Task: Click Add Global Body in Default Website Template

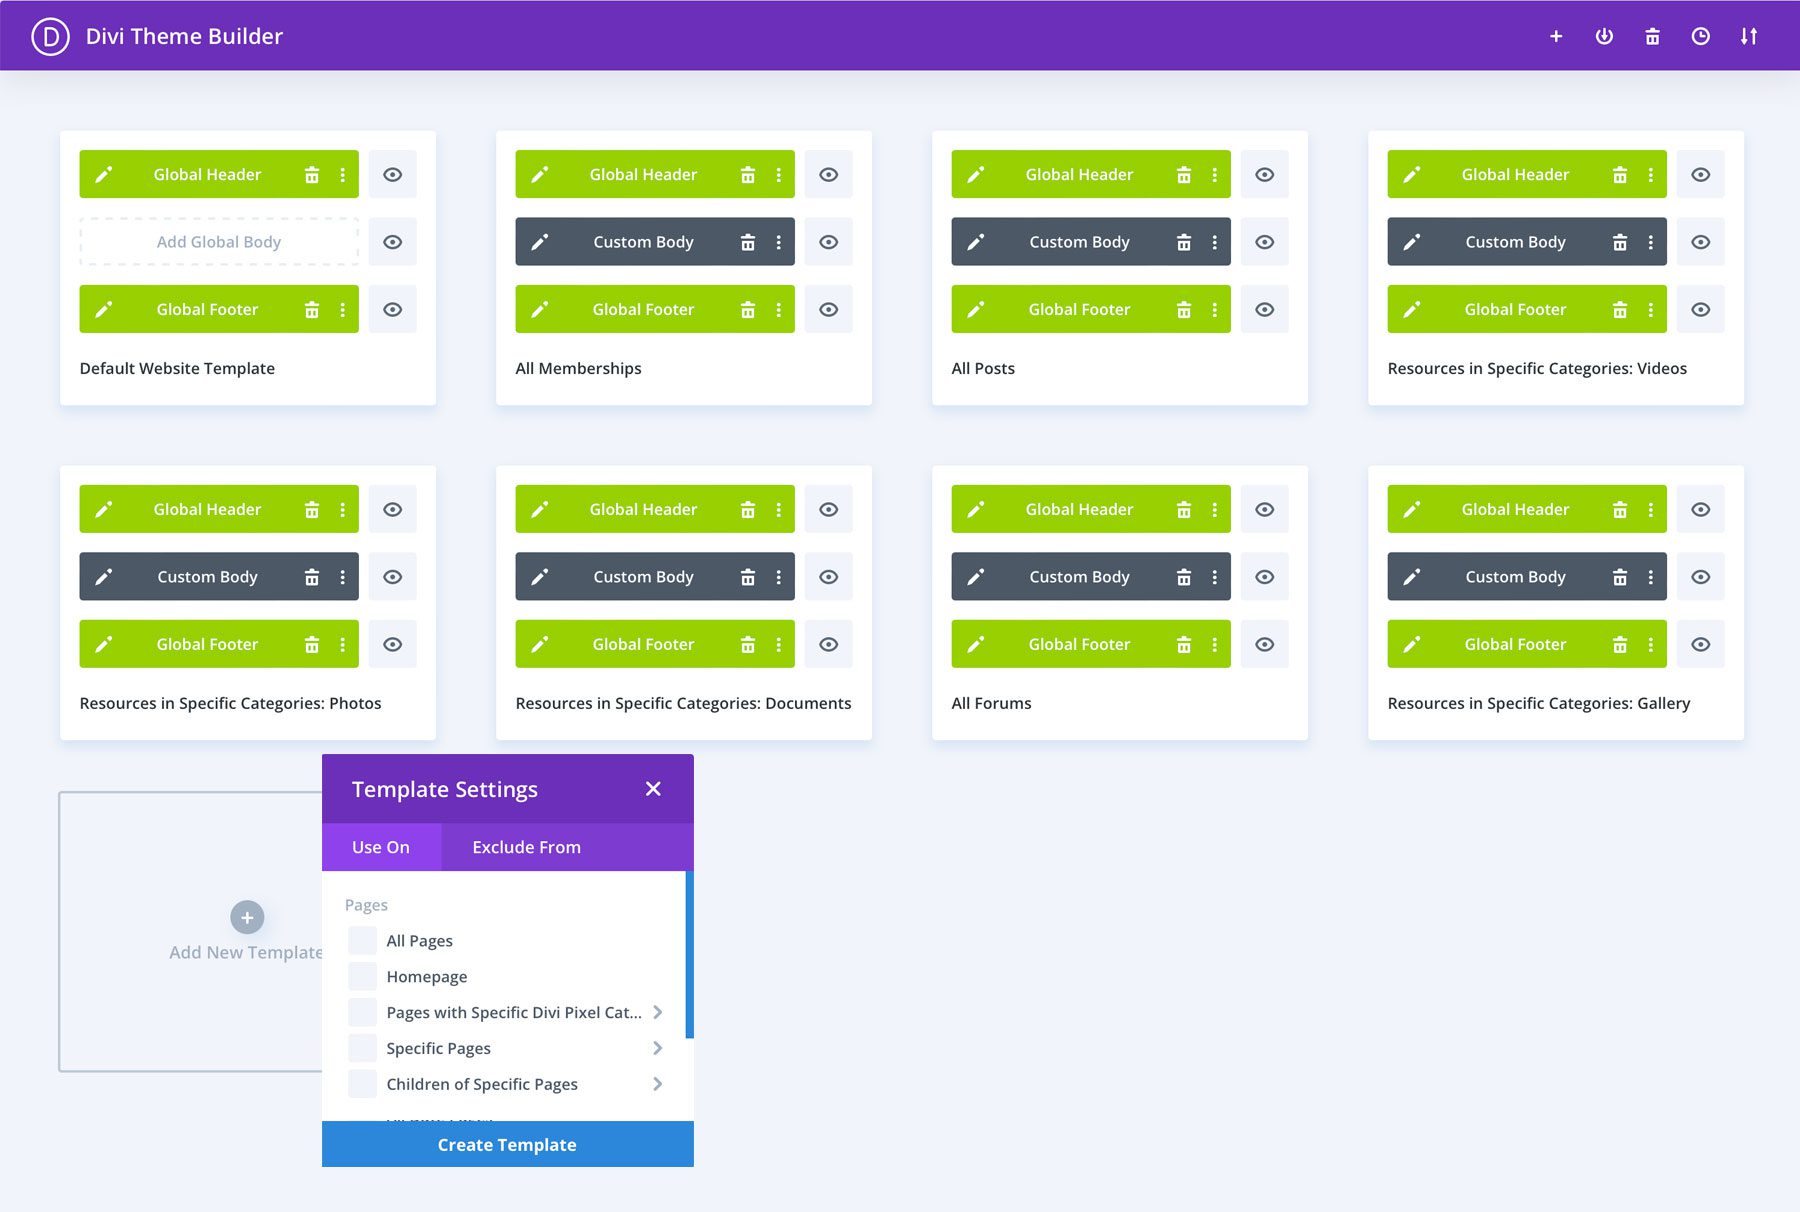Action: 219,241
